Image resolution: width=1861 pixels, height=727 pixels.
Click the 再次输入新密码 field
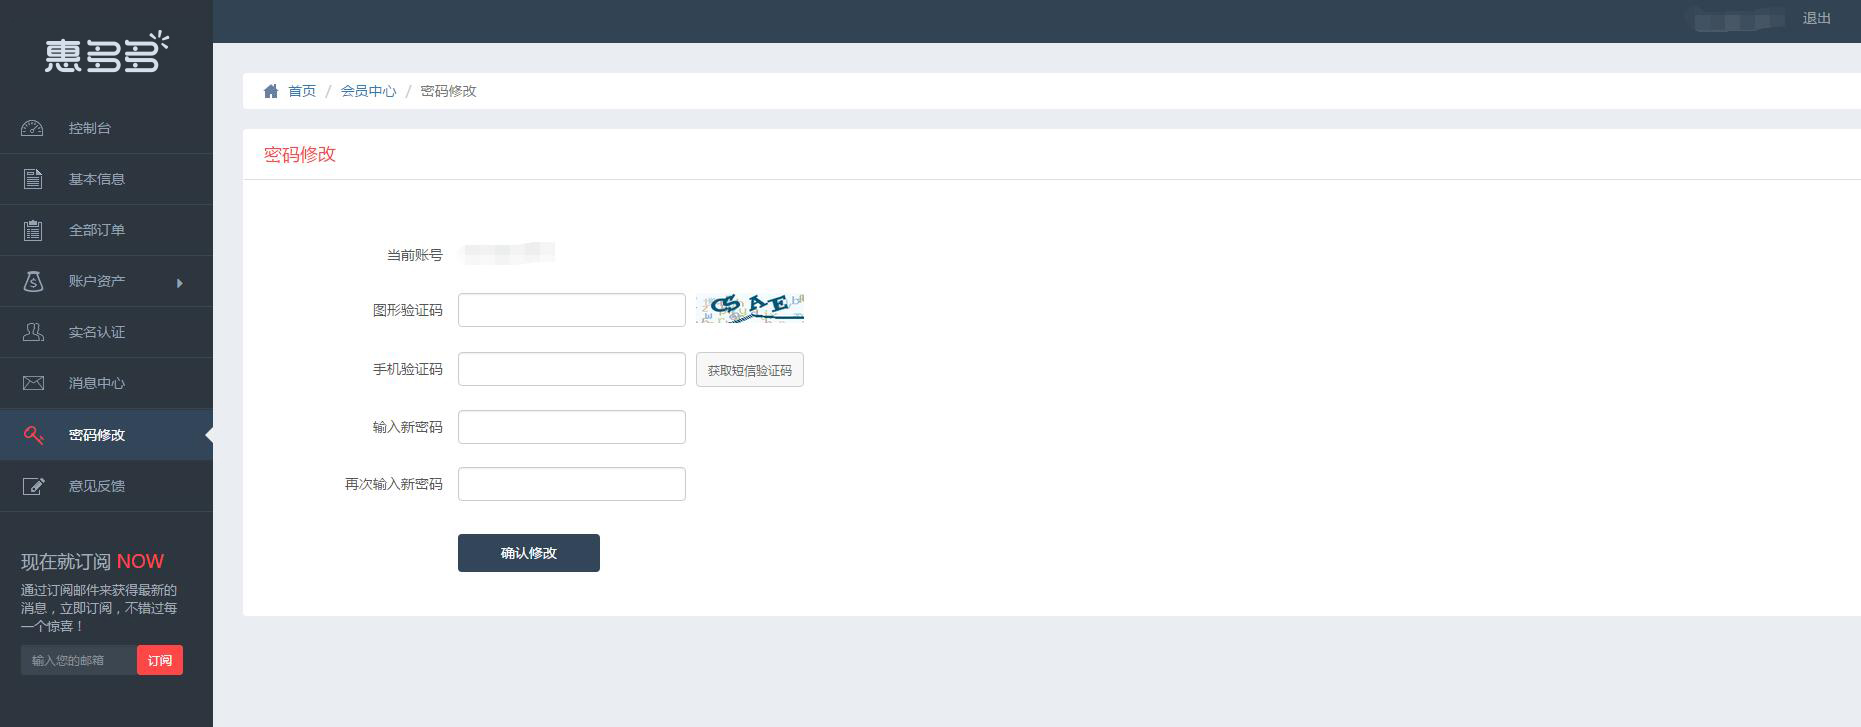[571, 484]
